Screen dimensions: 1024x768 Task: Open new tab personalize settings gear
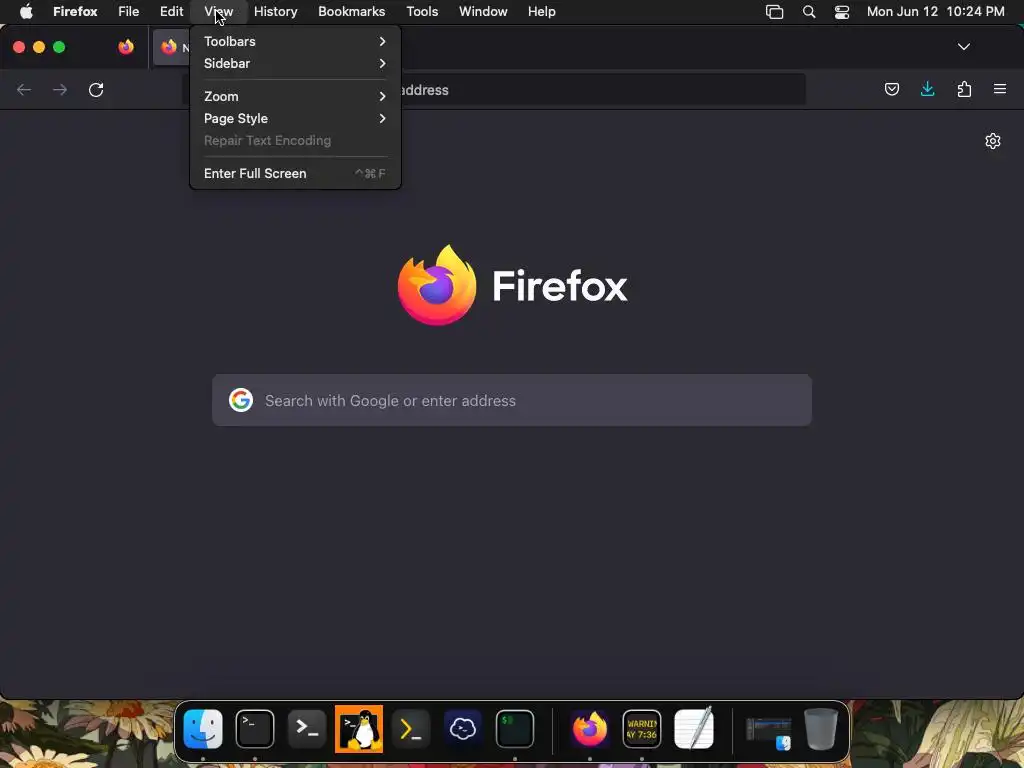point(993,141)
